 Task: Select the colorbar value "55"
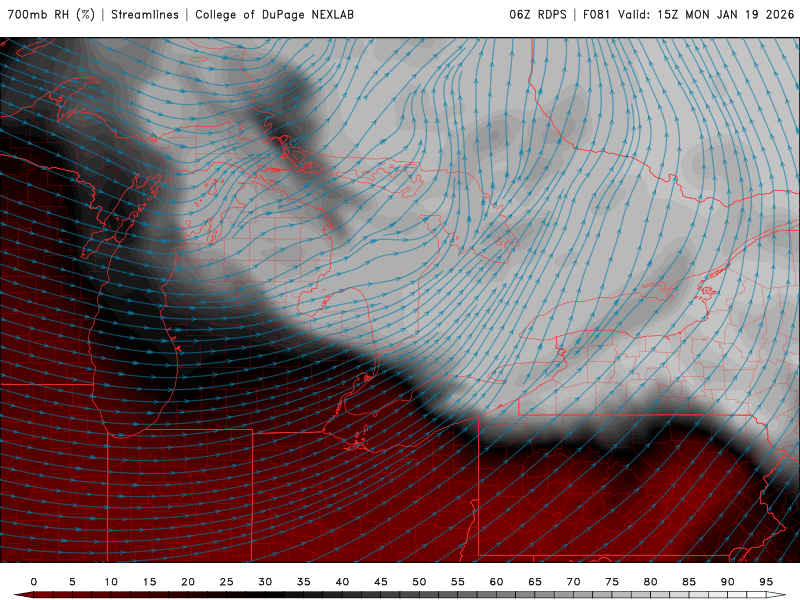[458, 582]
